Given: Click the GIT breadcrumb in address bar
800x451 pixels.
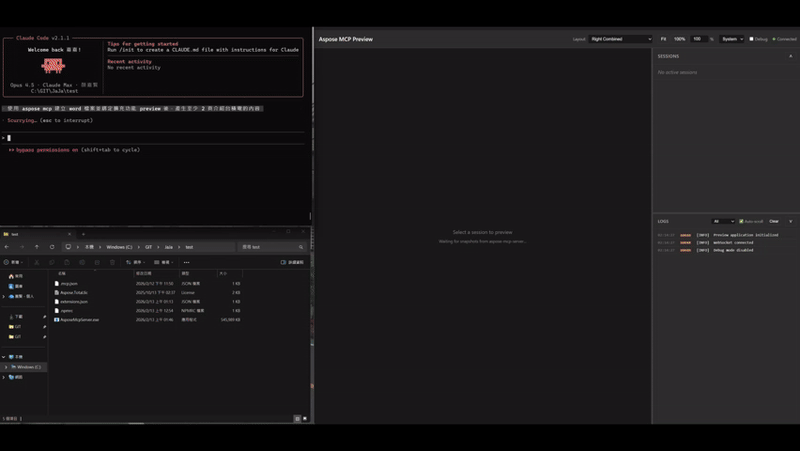Looking at the screenshot, I should [x=149, y=247].
